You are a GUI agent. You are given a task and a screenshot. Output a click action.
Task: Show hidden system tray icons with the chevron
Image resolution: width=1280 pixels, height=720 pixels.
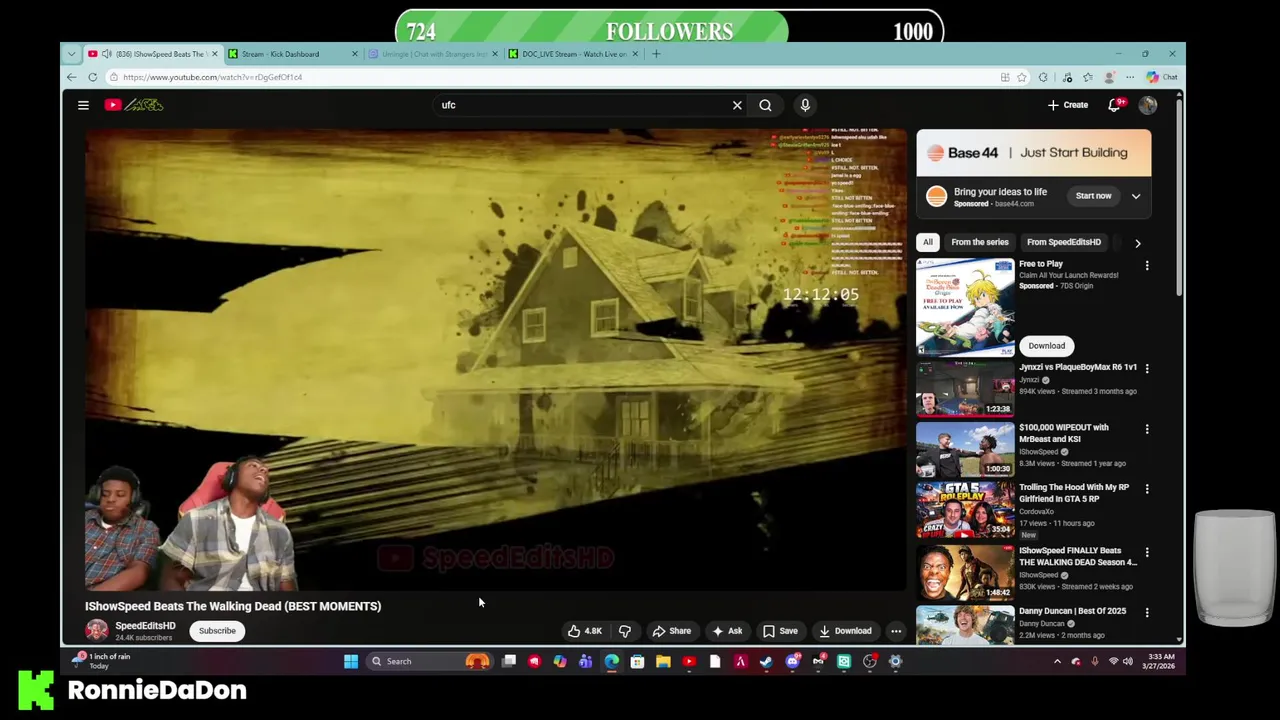pos(1057,661)
